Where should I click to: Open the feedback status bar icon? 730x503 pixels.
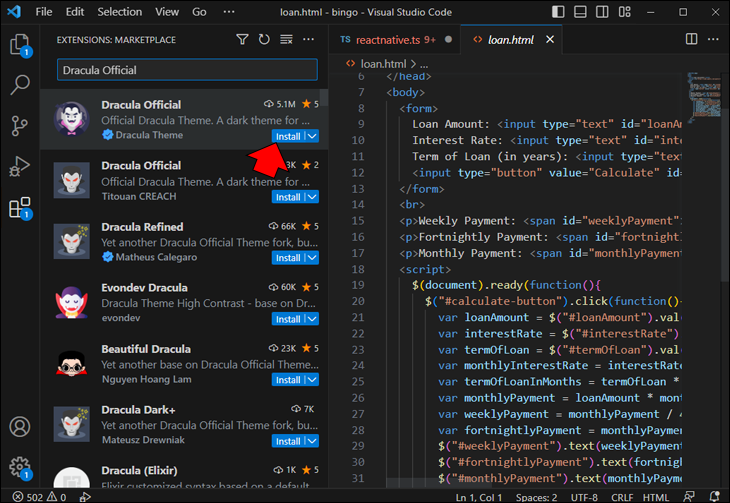[689, 497]
